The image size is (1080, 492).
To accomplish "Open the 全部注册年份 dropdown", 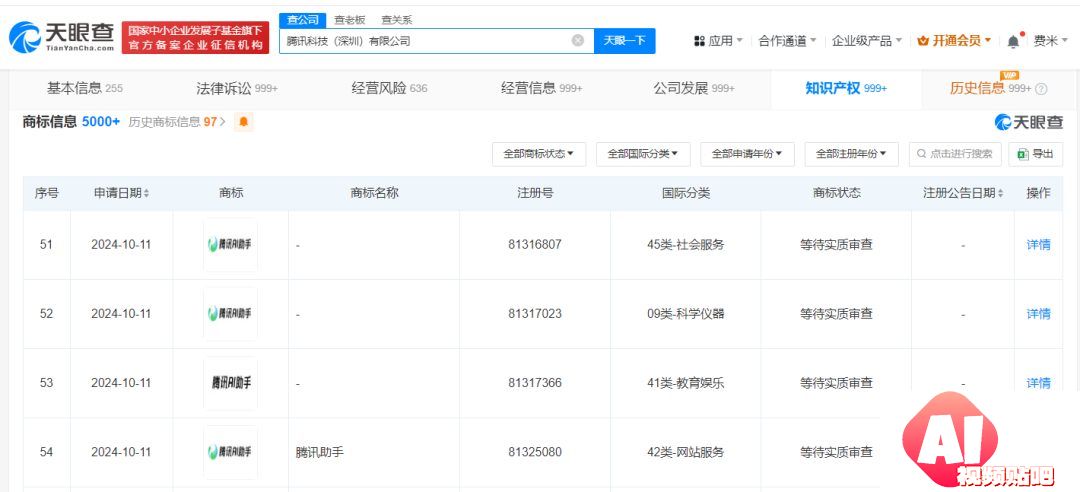I will click(851, 154).
